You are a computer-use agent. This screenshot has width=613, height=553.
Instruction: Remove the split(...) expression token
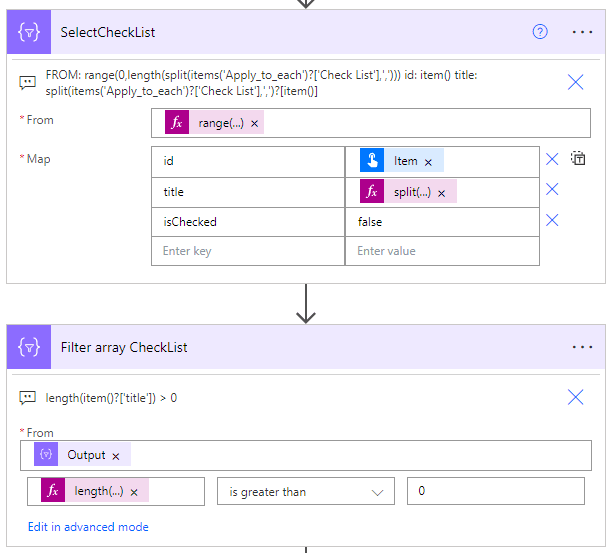click(x=441, y=192)
